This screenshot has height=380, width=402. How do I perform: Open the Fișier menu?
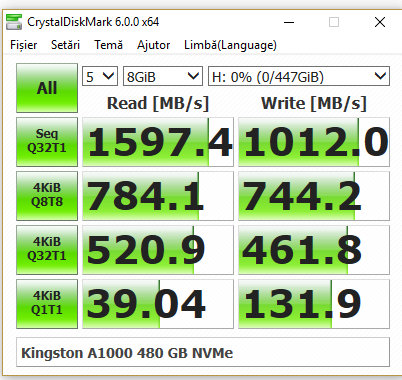pyautogui.click(x=24, y=45)
